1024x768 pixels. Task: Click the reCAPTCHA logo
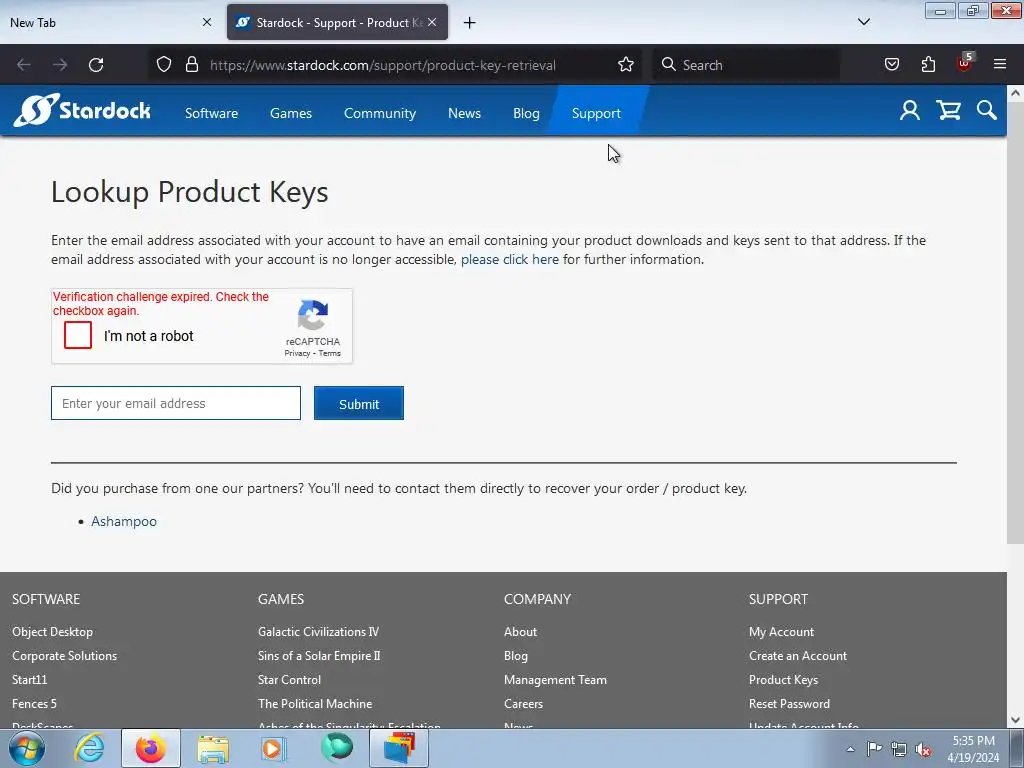point(313,315)
